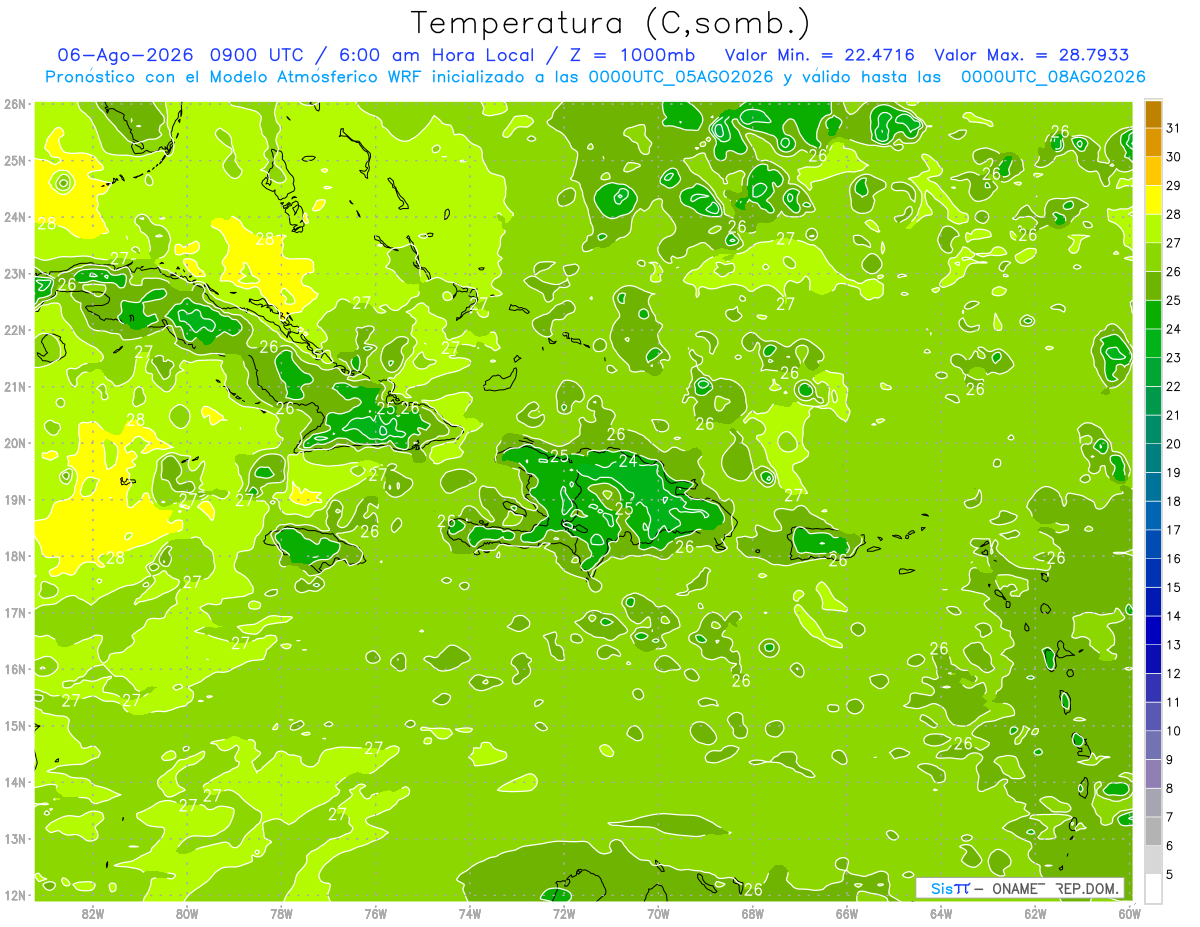Click the 78W longitude label

[281, 913]
